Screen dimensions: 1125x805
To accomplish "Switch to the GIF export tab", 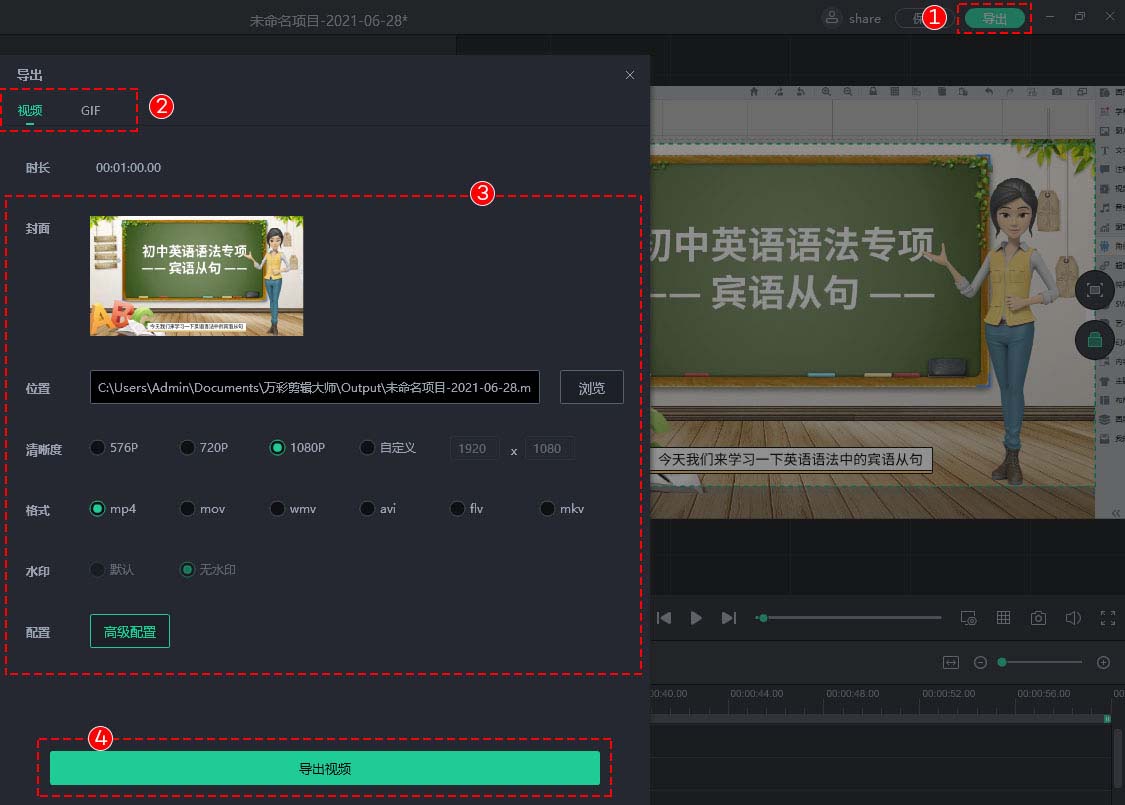I will pyautogui.click(x=91, y=110).
